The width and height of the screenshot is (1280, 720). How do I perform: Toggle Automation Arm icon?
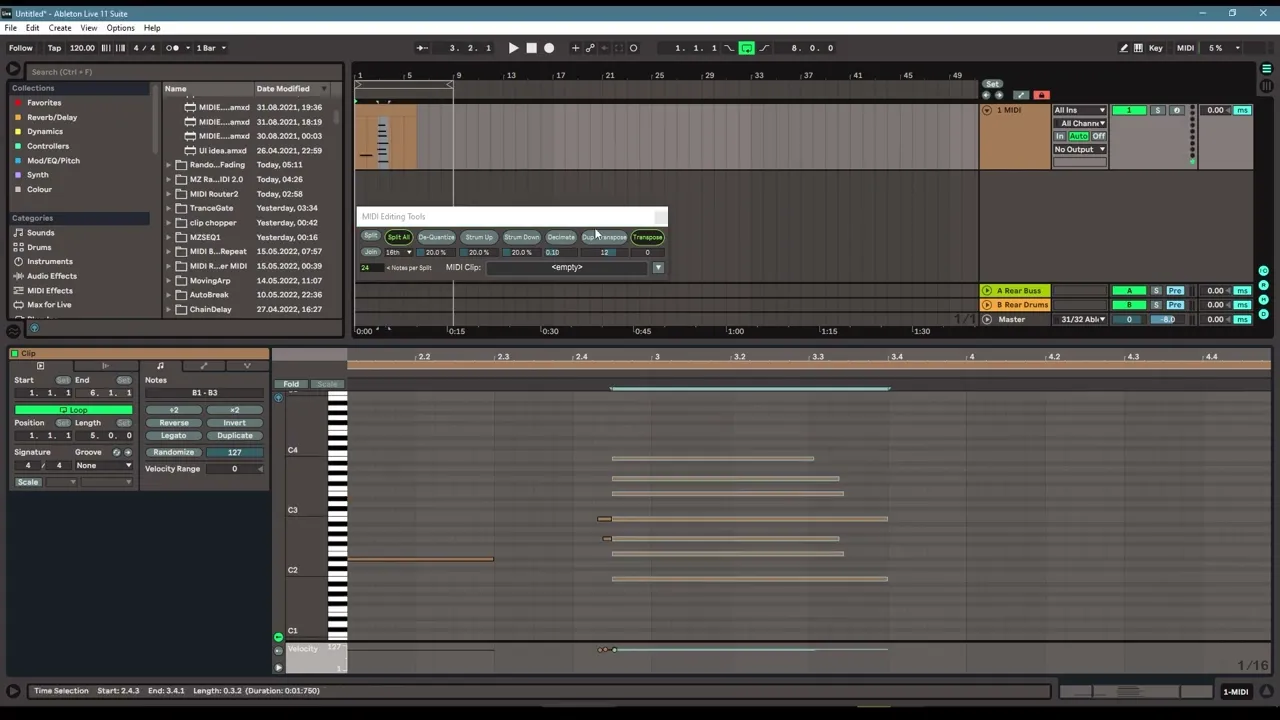point(590,48)
